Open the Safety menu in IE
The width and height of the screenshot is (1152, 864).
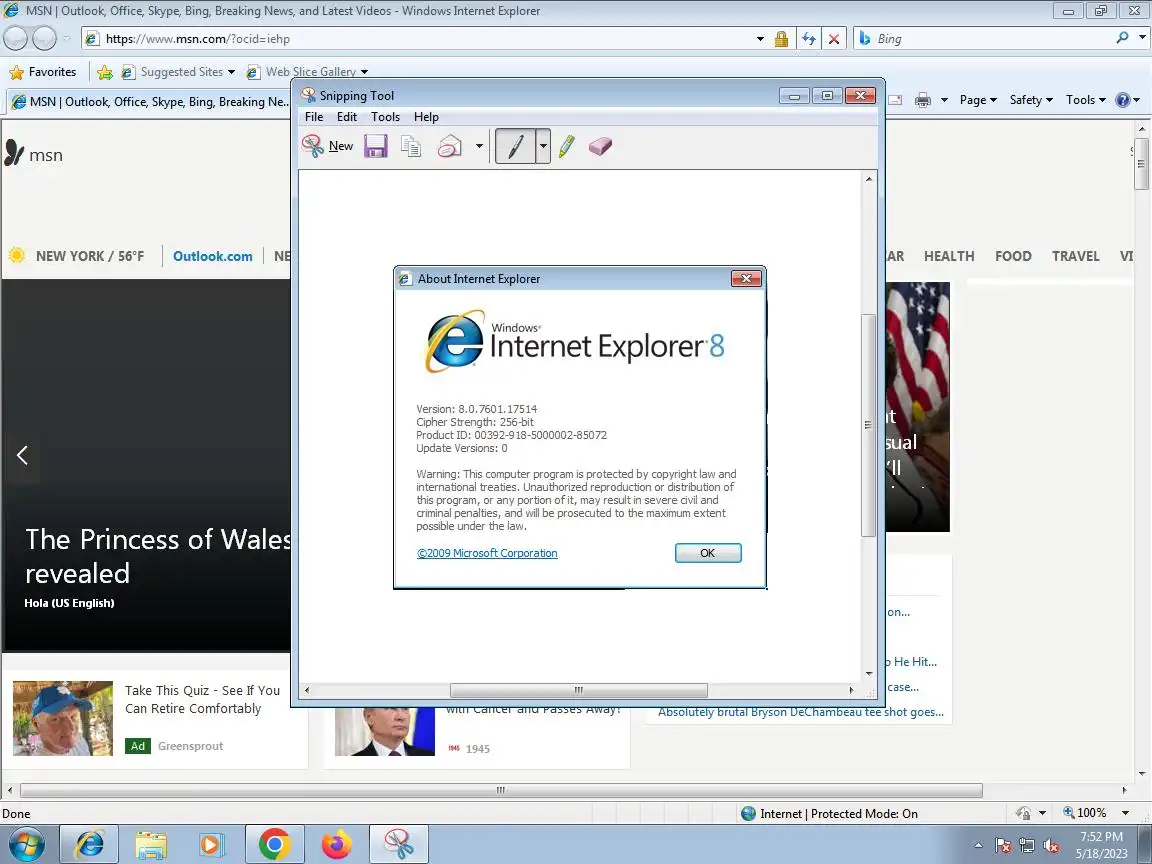(x=1031, y=100)
